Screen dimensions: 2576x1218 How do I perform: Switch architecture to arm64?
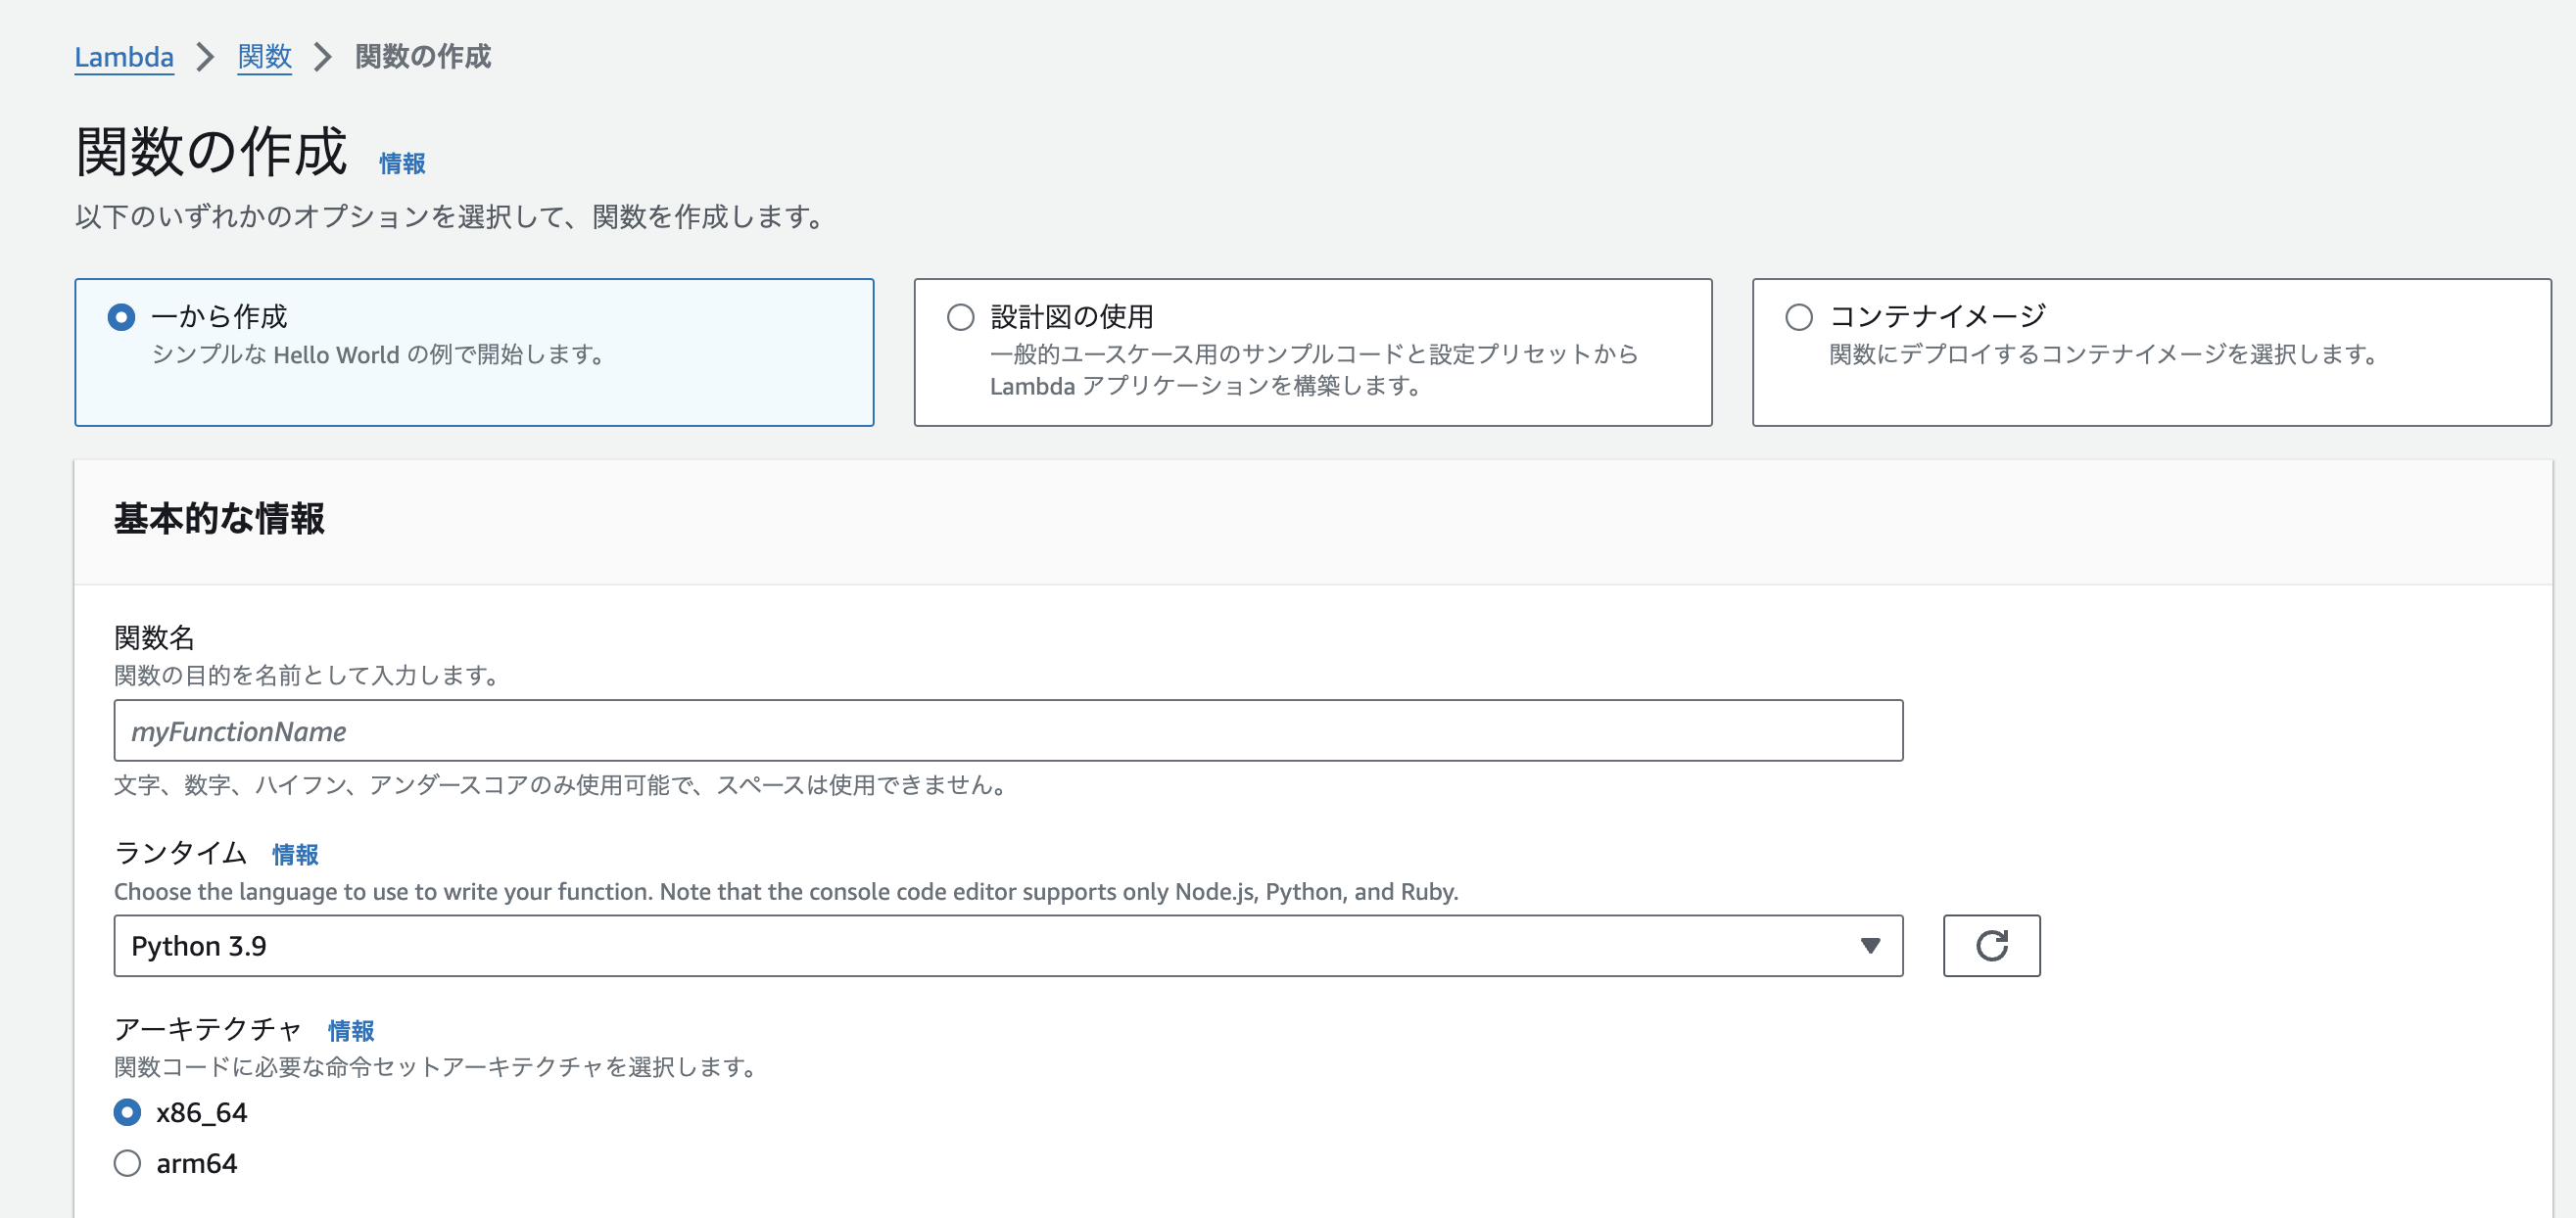tap(126, 1163)
